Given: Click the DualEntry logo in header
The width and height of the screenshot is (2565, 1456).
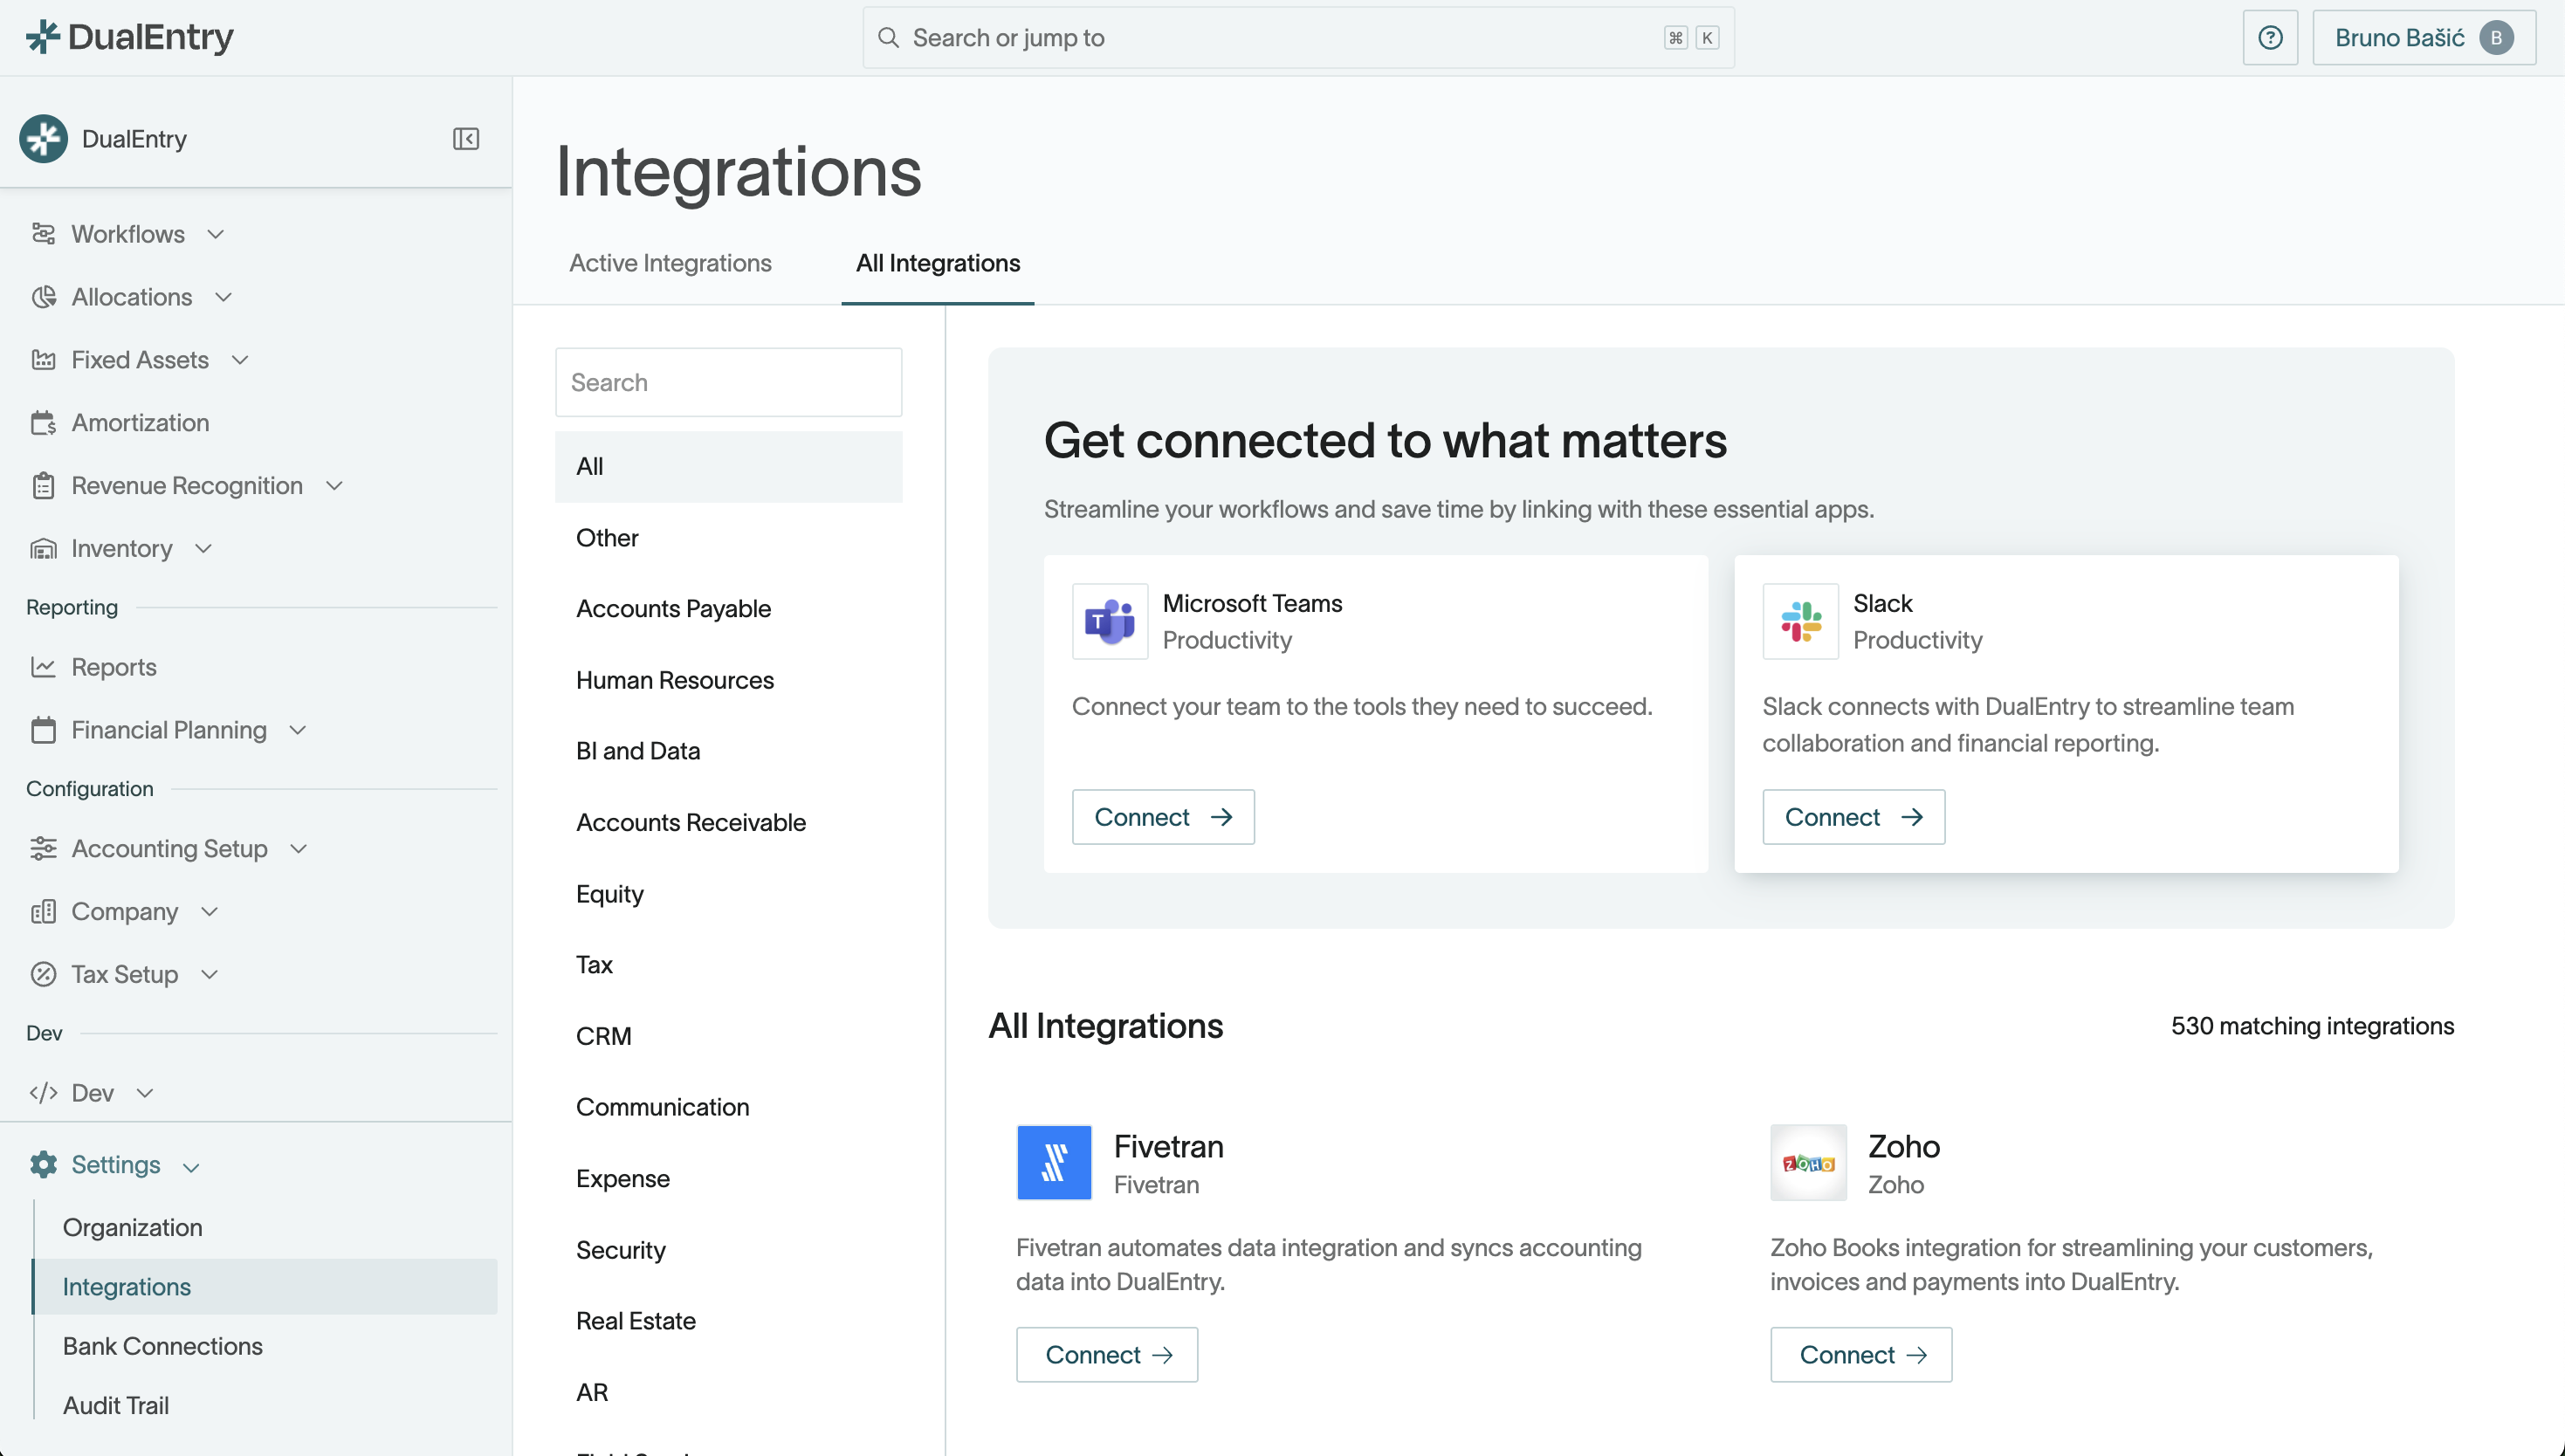Looking at the screenshot, I should click(x=130, y=37).
